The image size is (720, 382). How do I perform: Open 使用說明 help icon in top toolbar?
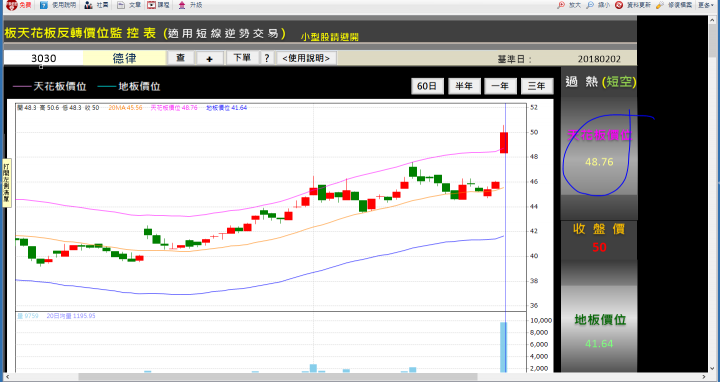44,5
